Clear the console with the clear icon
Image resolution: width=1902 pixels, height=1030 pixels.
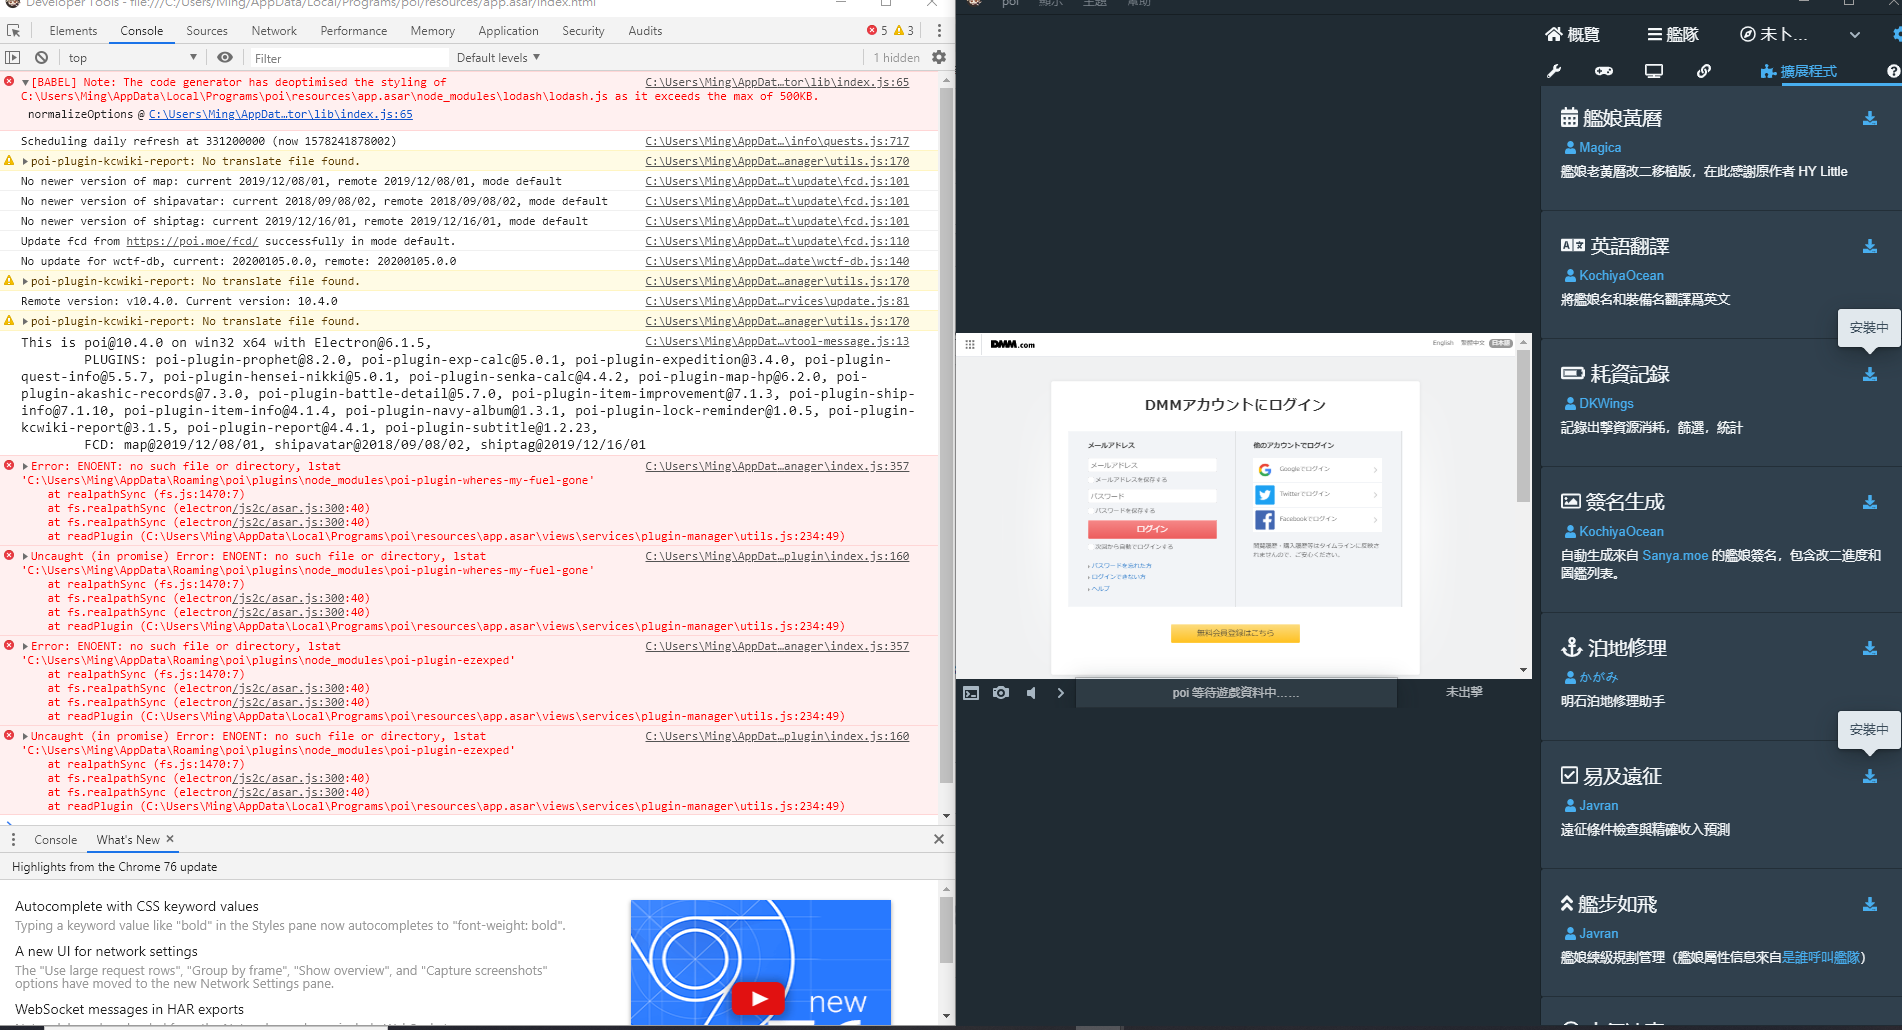pos(41,58)
